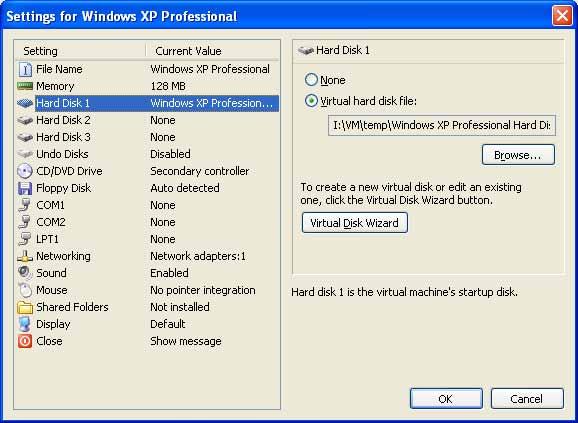Click the 'Network adapters:1' value

click(x=198, y=256)
